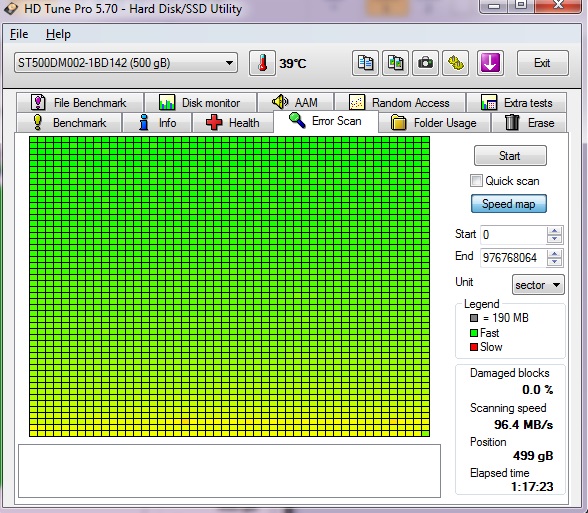Click the purple down arrow icon
The image size is (588, 513).
tap(490, 63)
